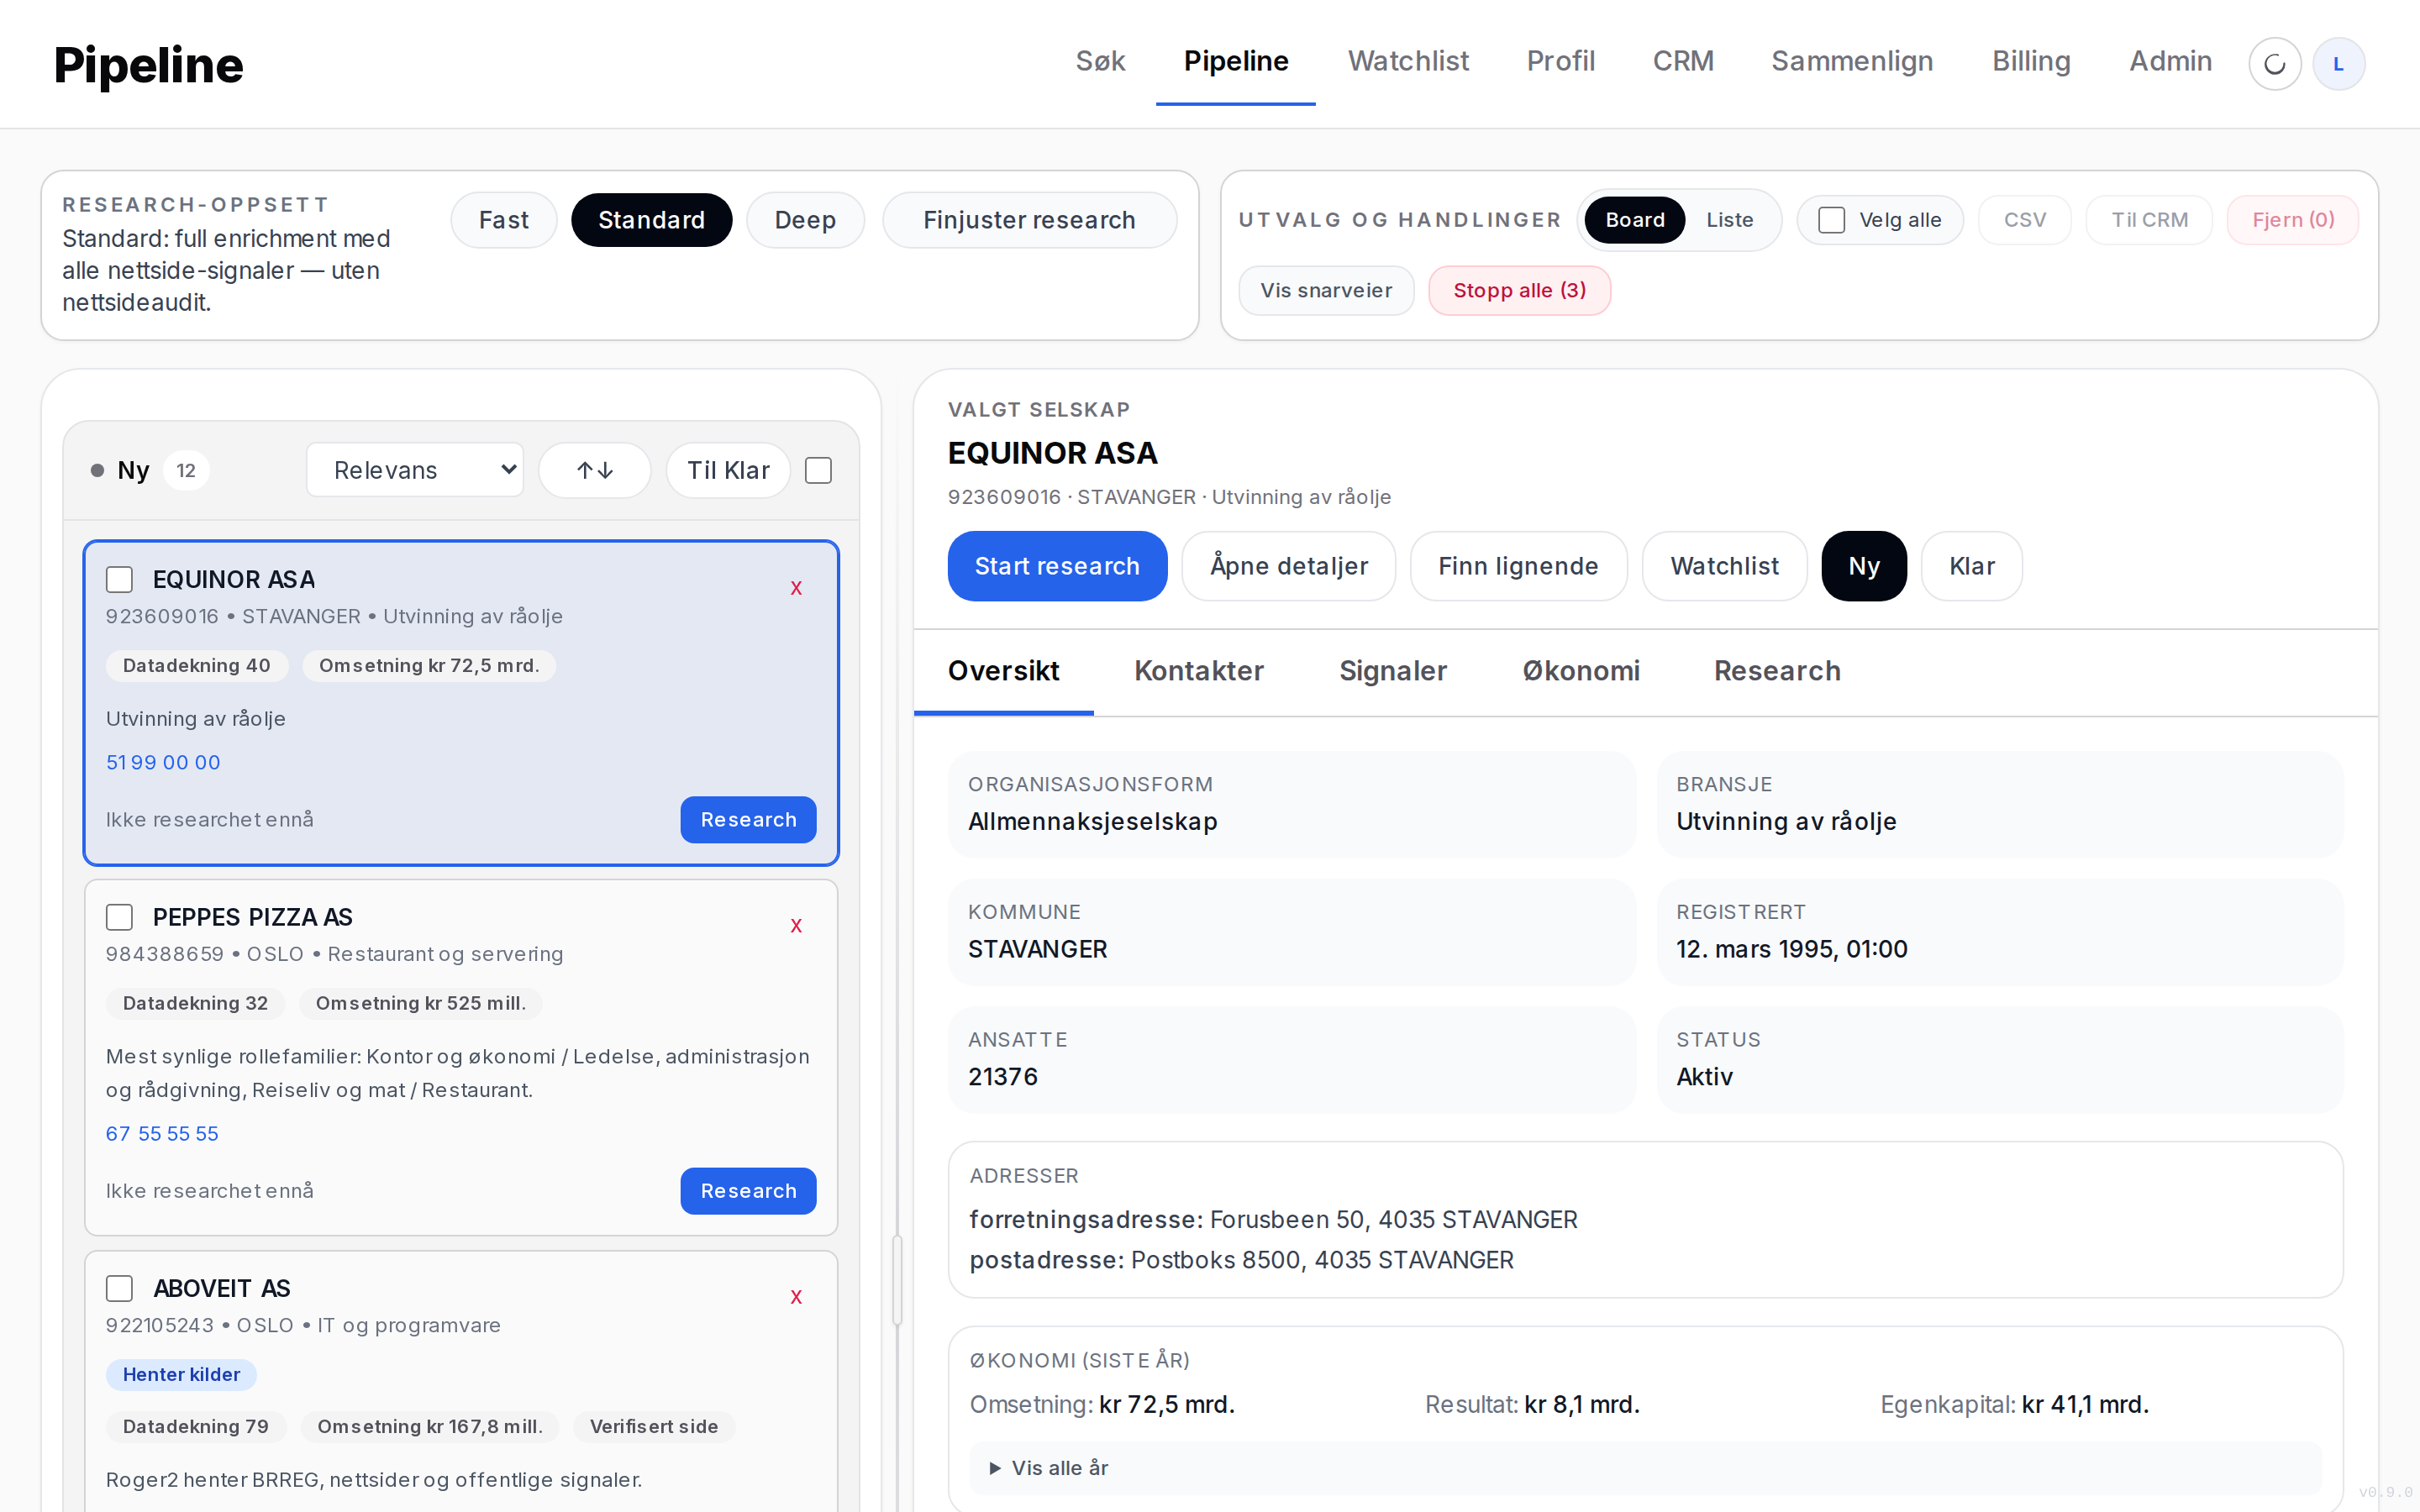Click the Omsetning kr 525 mill. badge
The width and height of the screenshot is (2420, 1512).
pos(420,1003)
